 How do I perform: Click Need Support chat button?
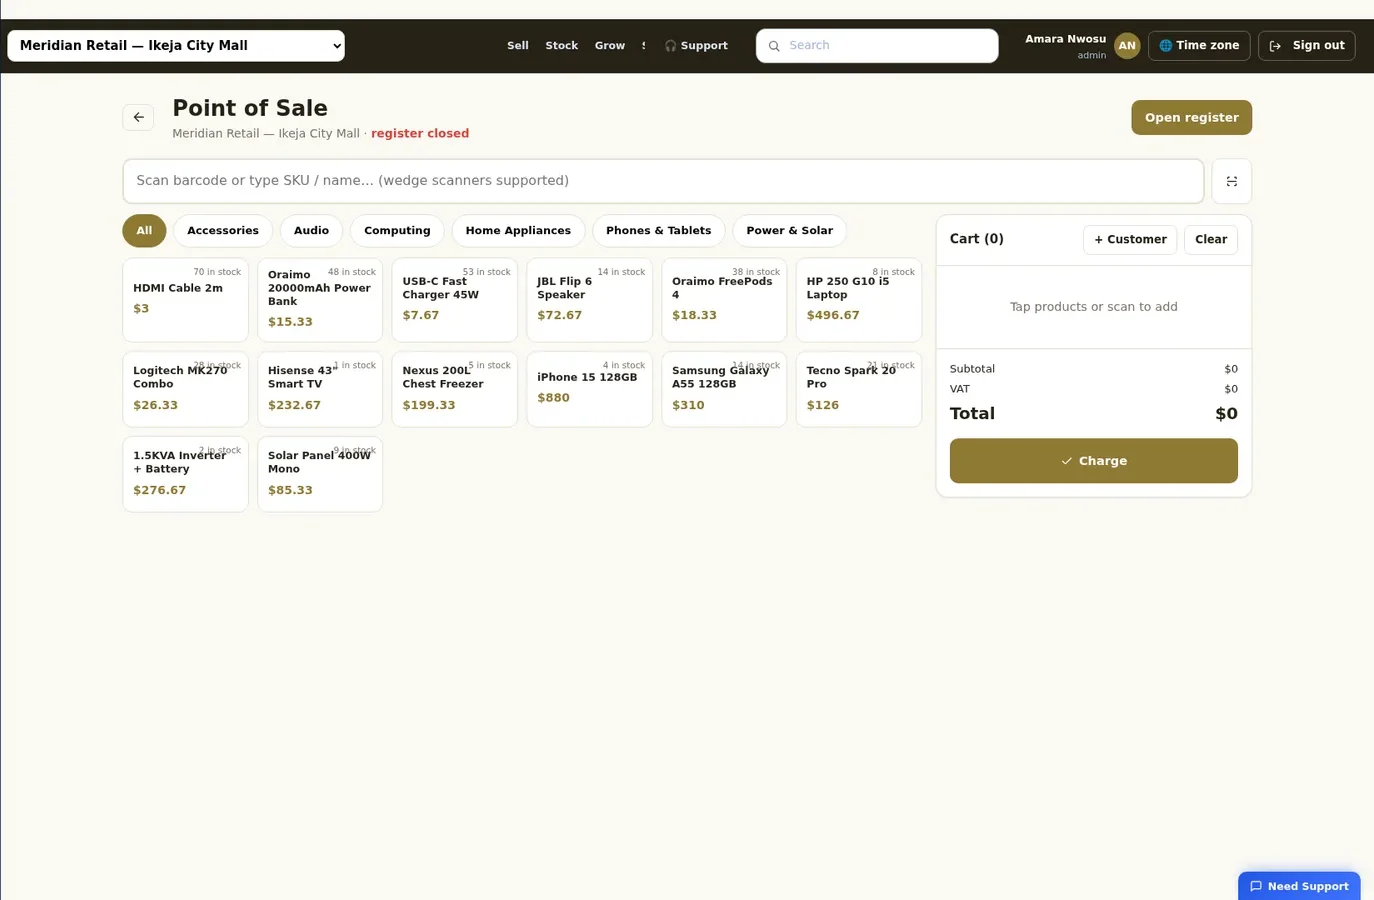pyautogui.click(x=1299, y=886)
